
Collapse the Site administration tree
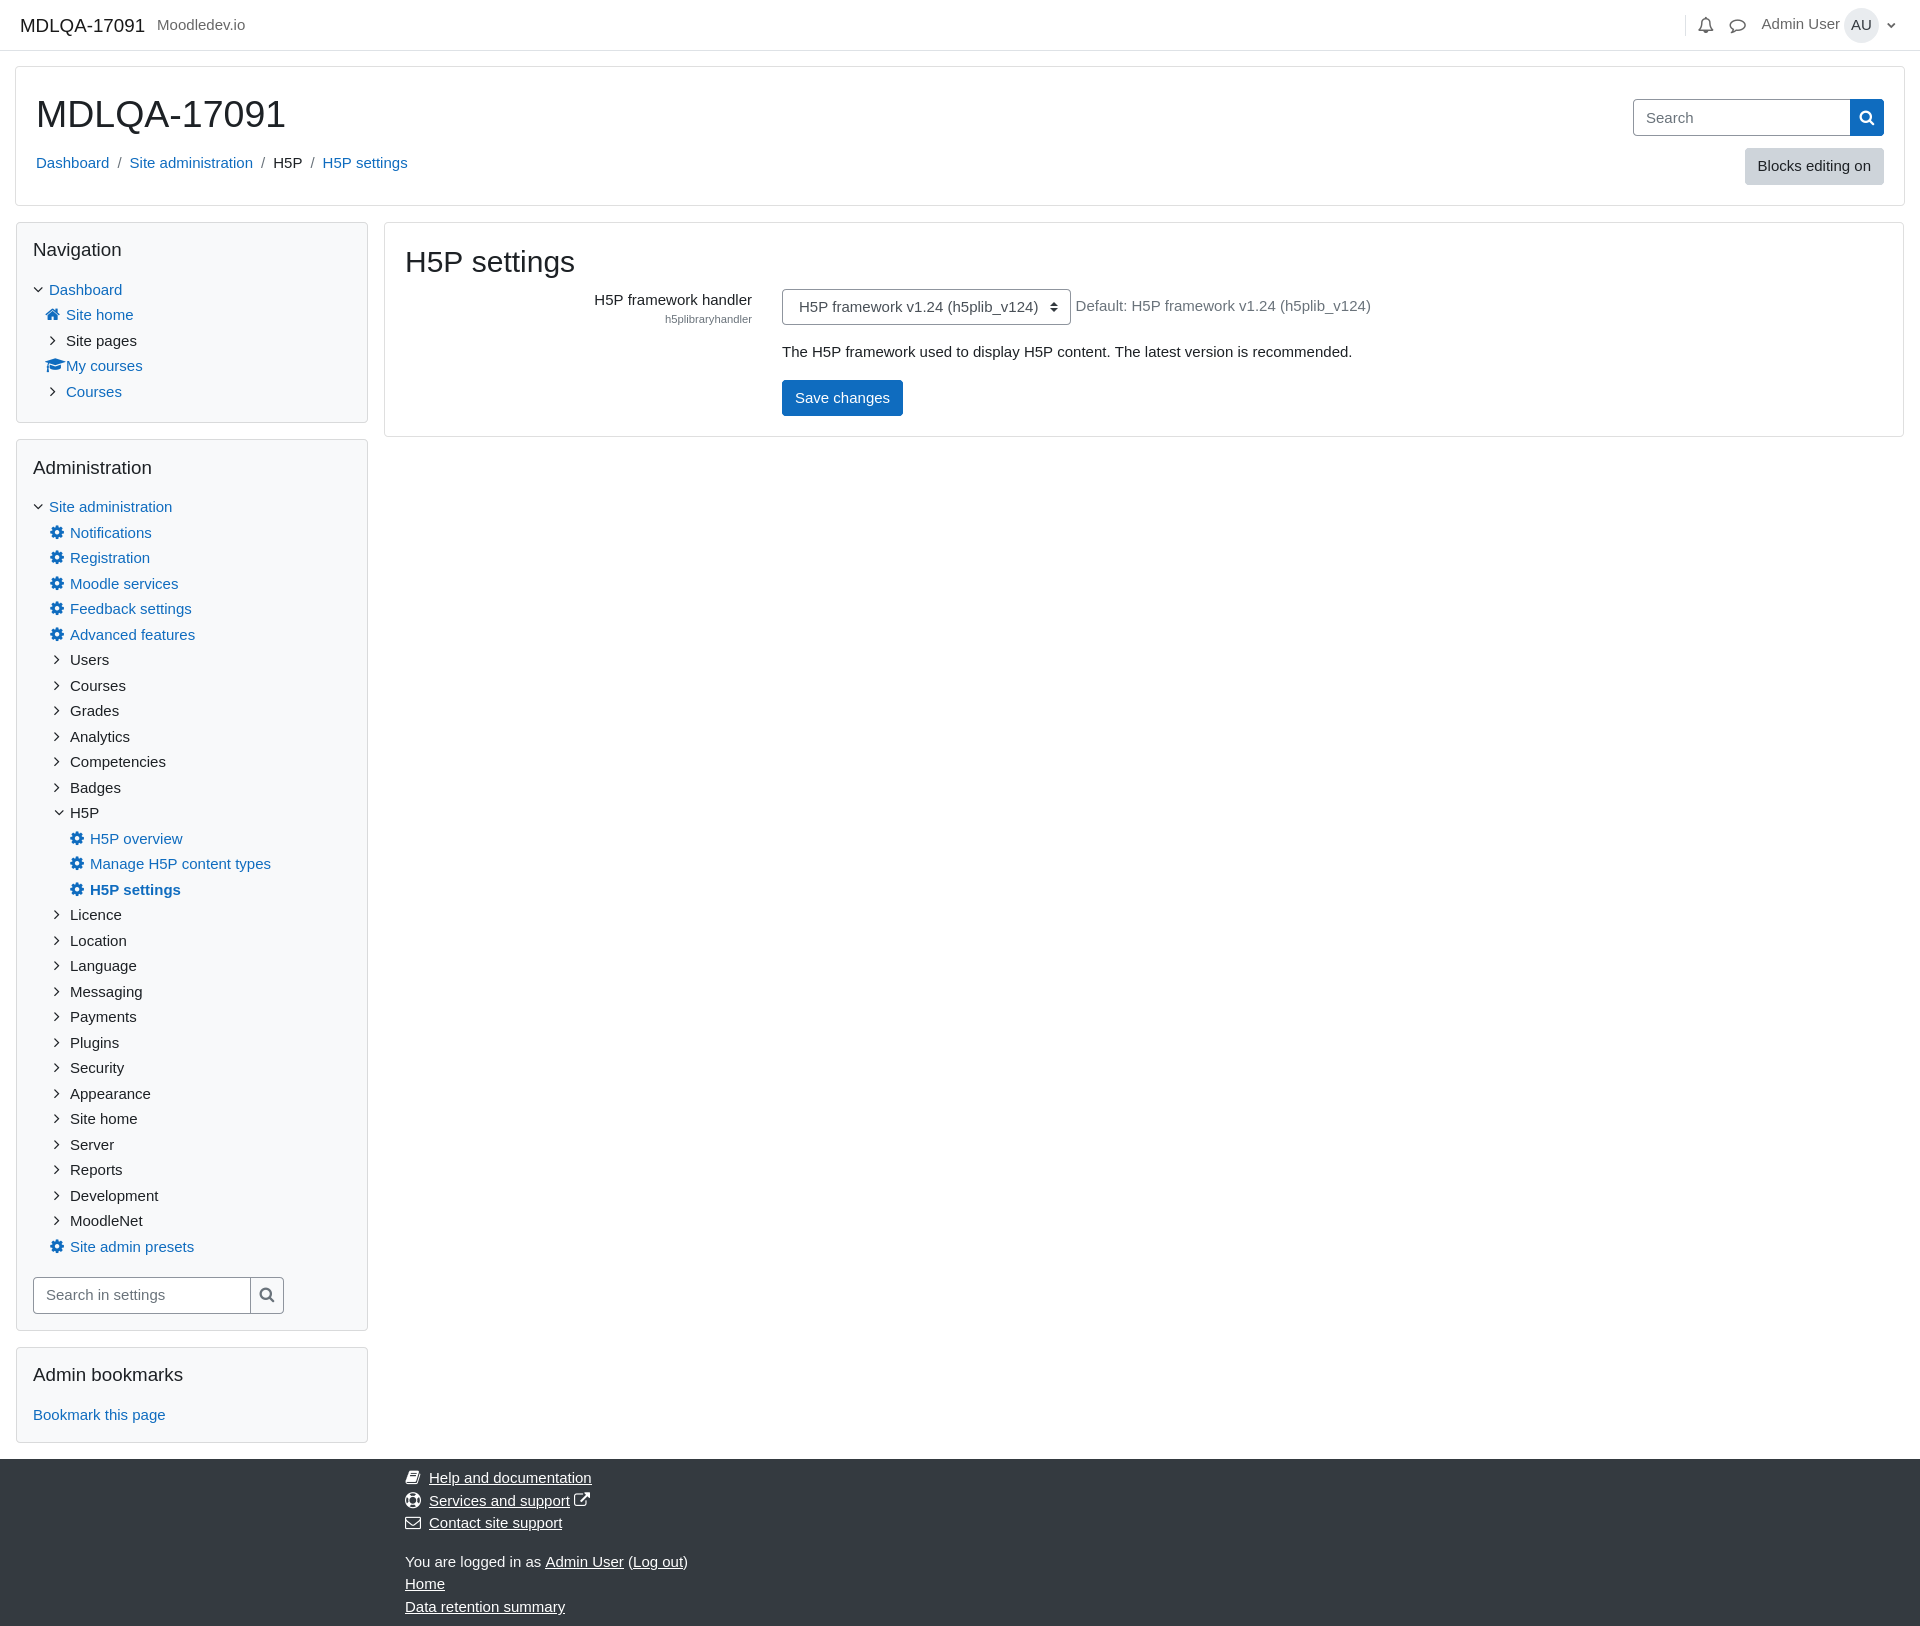39,507
